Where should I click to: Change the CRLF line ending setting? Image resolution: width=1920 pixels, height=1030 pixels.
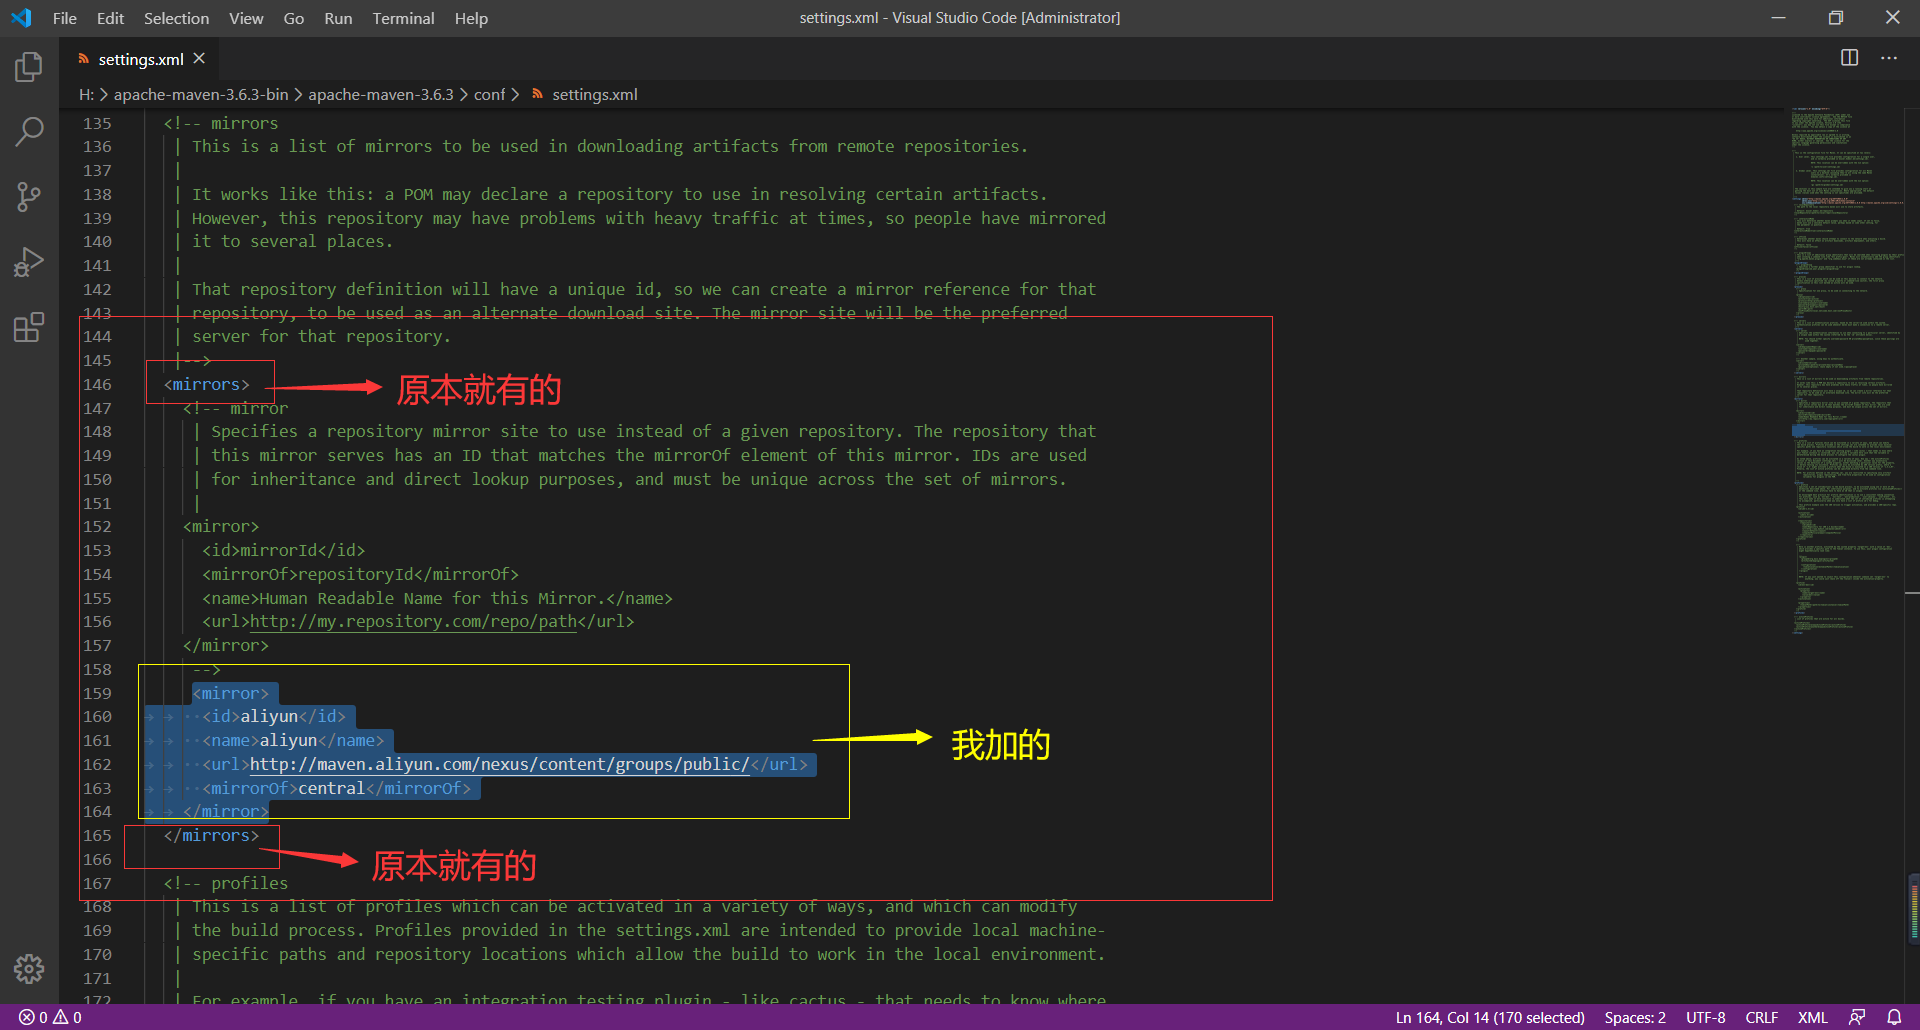(1761, 1017)
